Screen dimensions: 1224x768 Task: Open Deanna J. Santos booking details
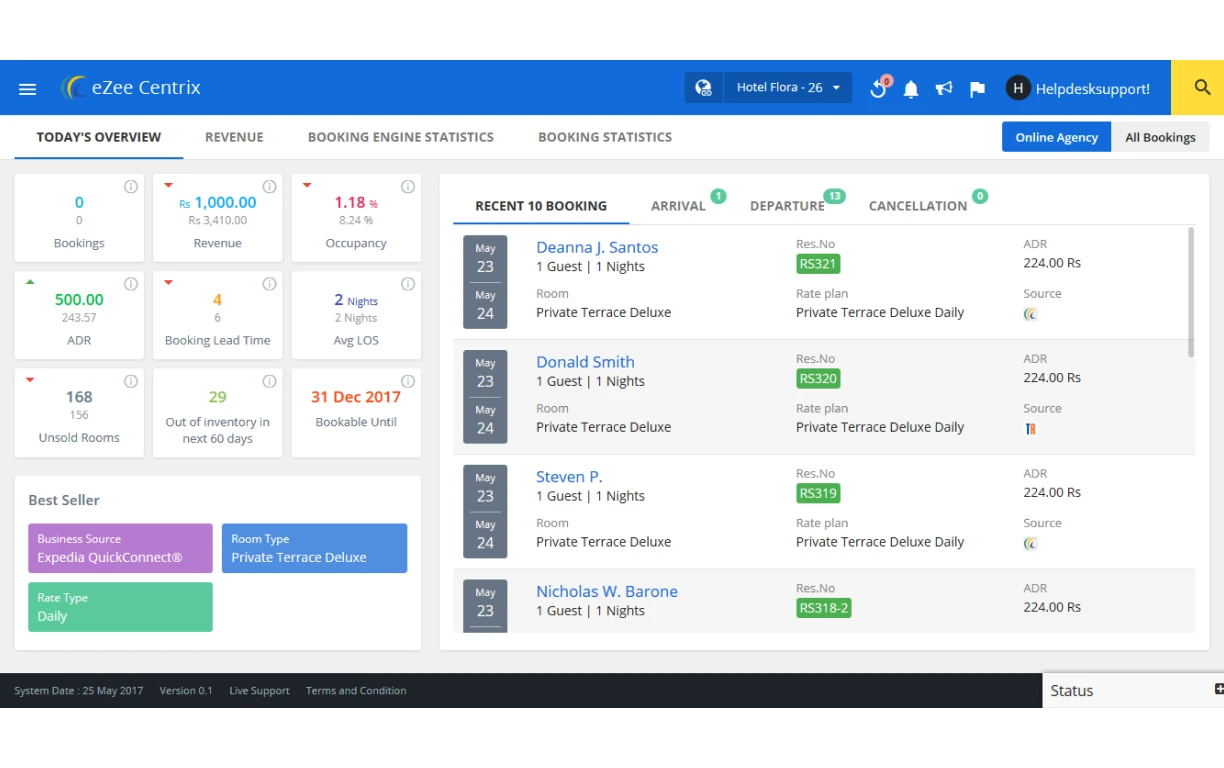tap(596, 247)
